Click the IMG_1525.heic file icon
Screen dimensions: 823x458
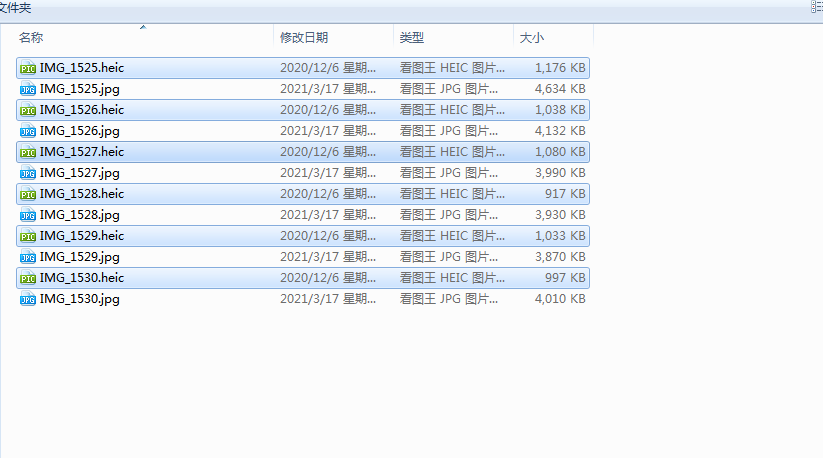[28, 68]
